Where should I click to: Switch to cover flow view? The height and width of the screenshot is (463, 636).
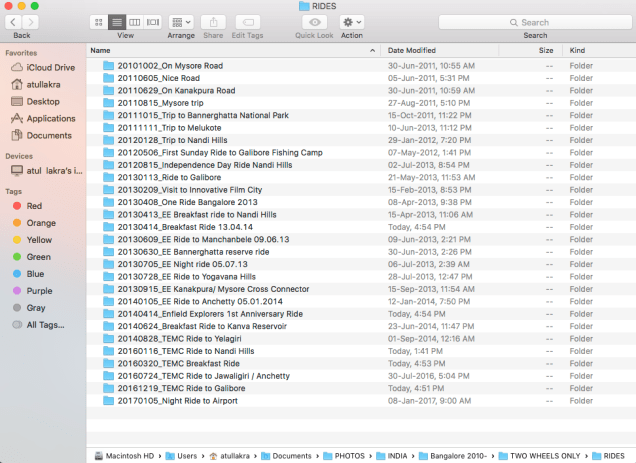[x=153, y=21]
